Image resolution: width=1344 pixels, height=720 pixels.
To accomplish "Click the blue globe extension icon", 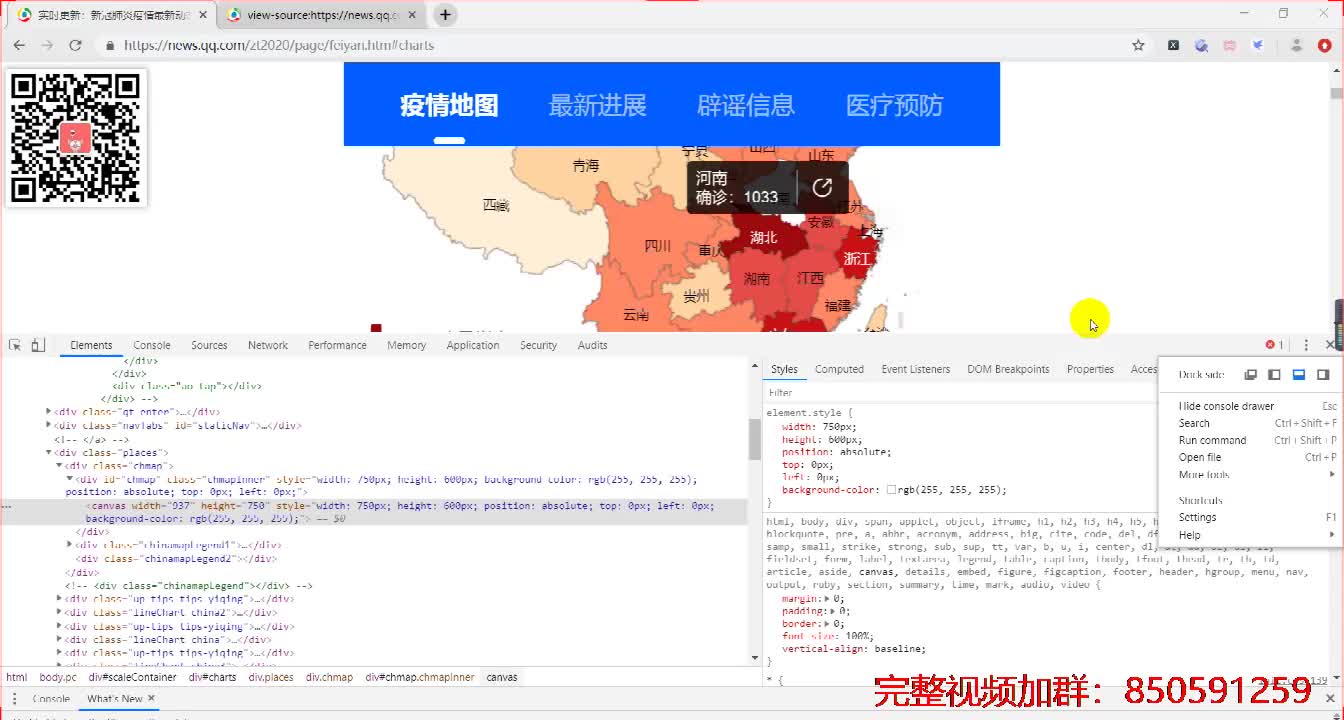I will point(1202,45).
